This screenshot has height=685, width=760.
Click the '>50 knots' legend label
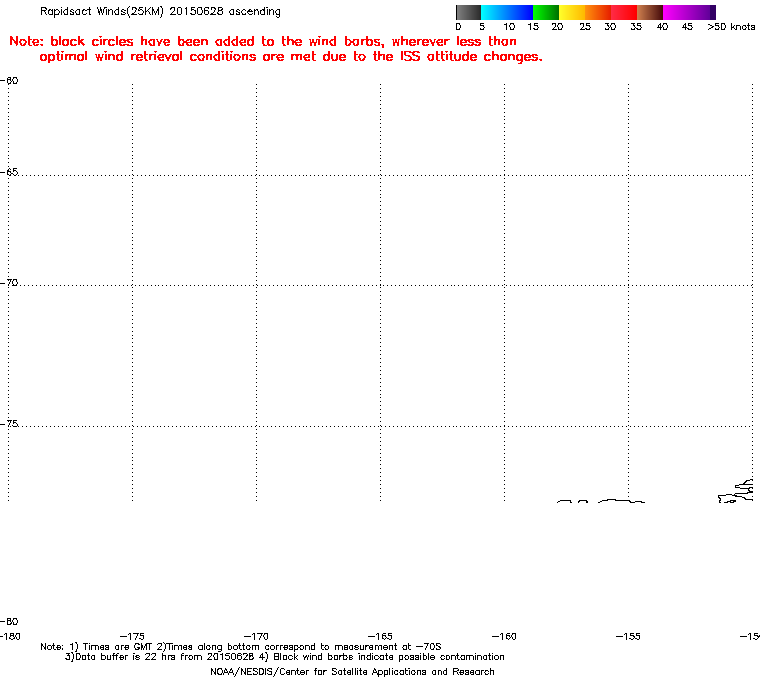point(731,27)
